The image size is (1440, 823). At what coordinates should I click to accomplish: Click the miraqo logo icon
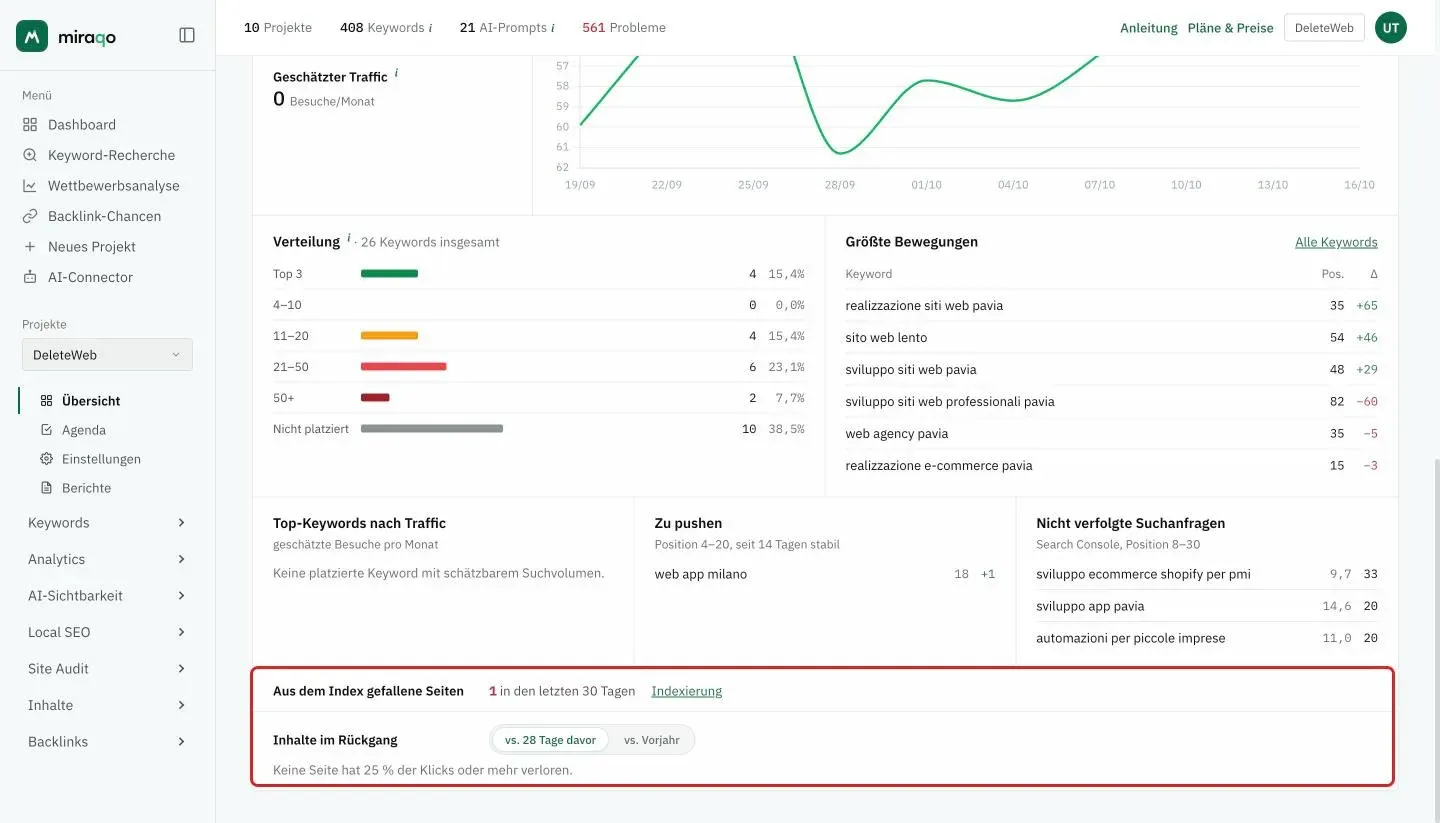tap(32, 36)
